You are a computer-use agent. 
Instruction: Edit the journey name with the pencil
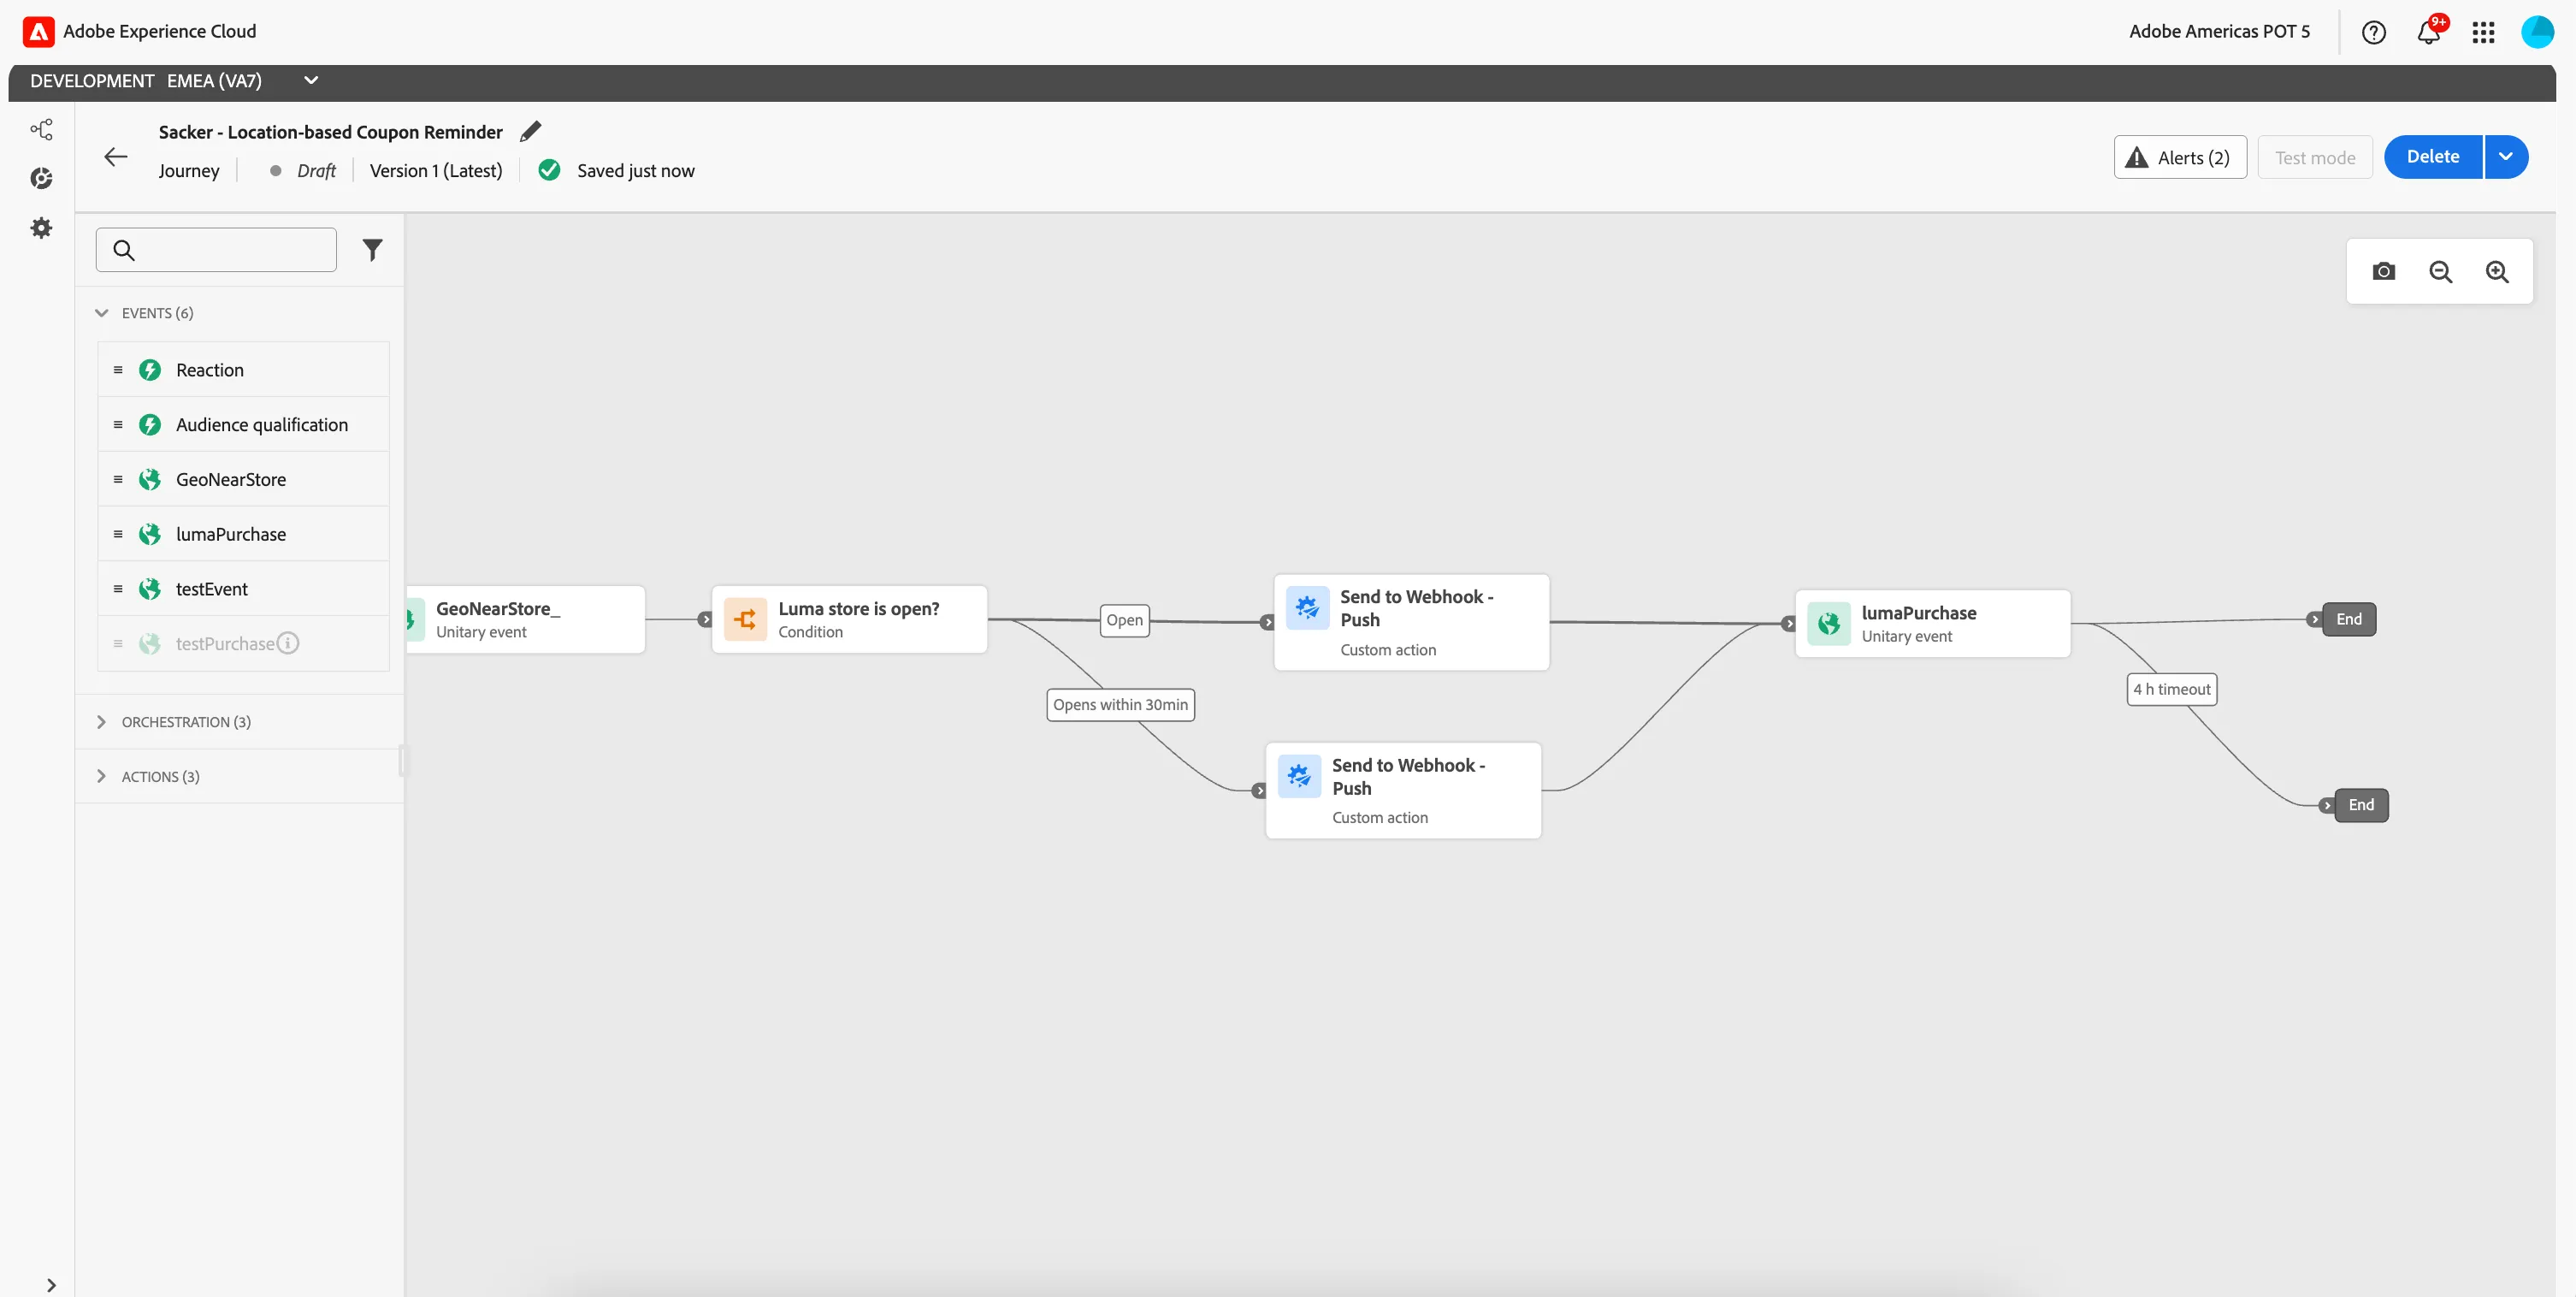(531, 131)
